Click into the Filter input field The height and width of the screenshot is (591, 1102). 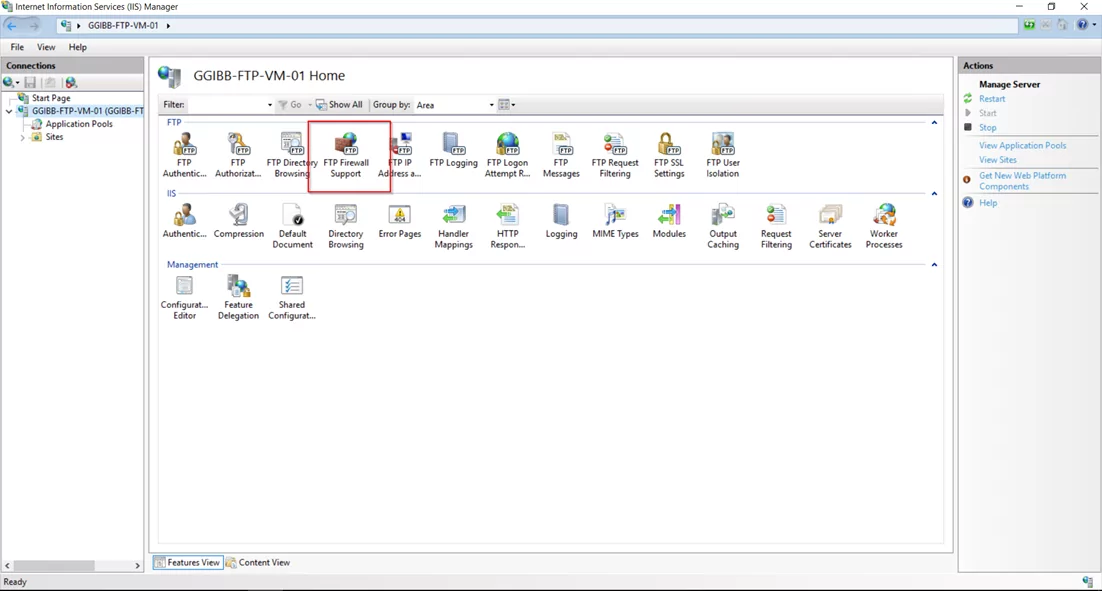[x=226, y=105]
